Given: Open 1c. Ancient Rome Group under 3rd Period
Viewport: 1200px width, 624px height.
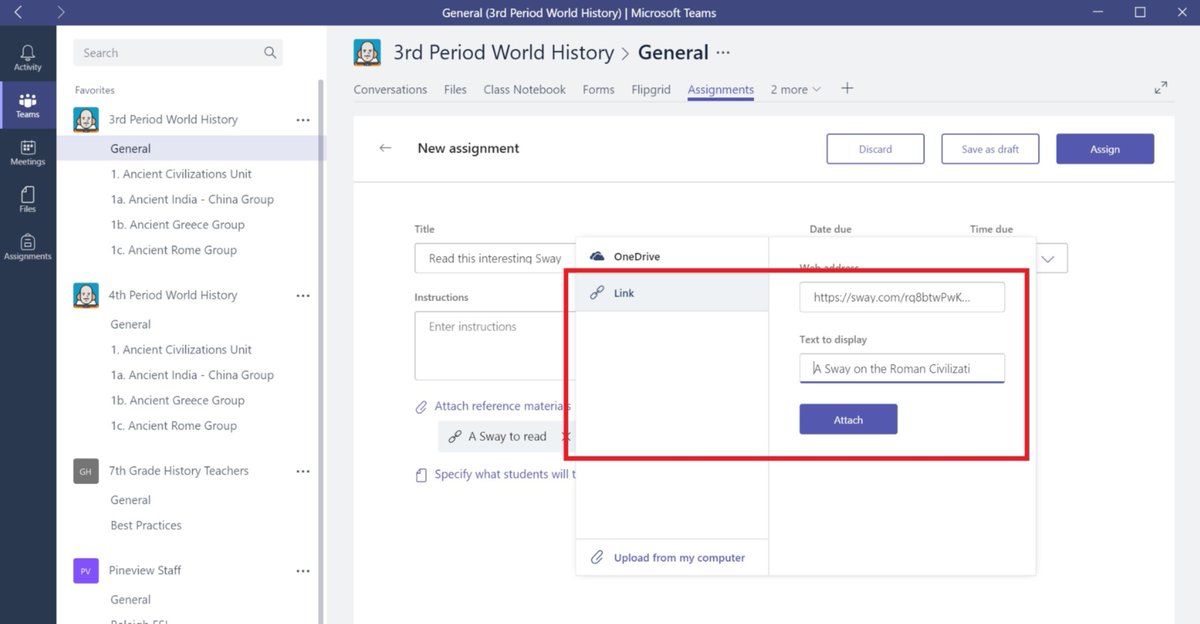Looking at the screenshot, I should [174, 250].
